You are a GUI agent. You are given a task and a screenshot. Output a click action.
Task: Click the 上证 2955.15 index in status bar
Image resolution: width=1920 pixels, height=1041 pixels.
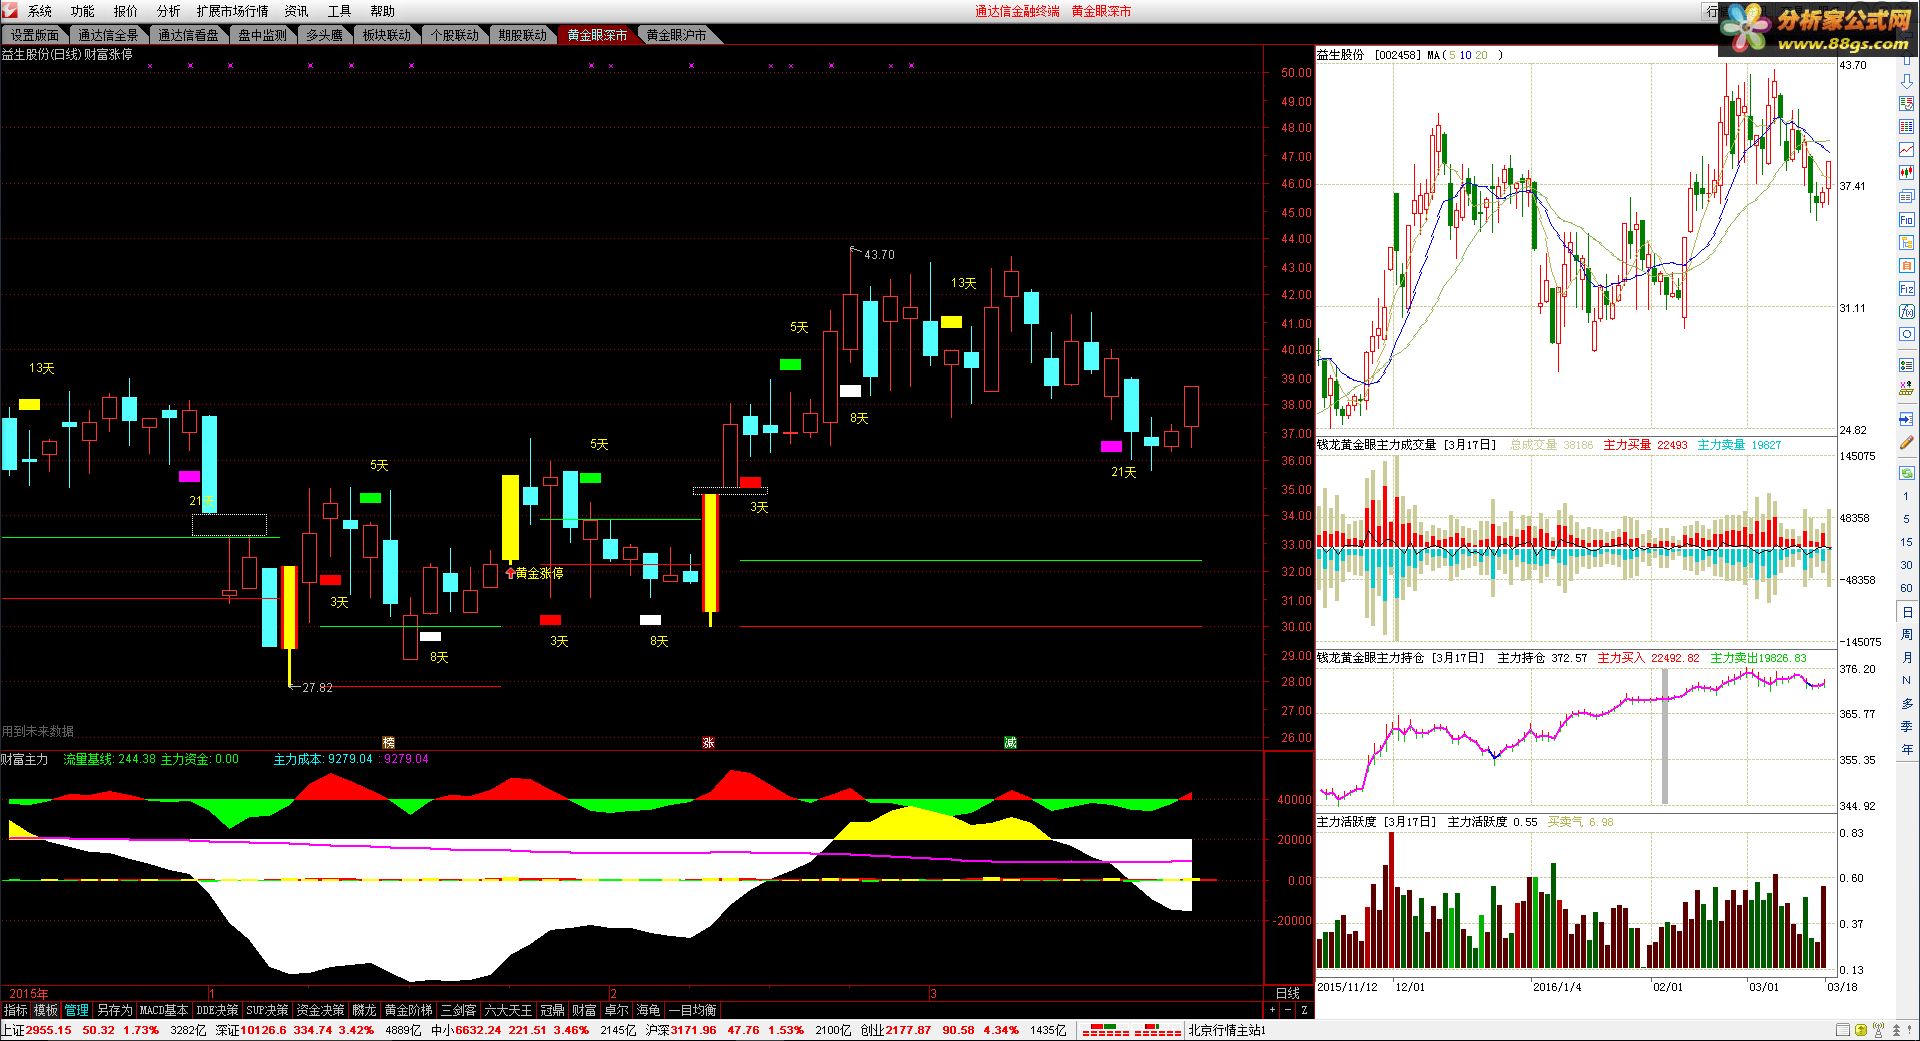[x=37, y=1030]
